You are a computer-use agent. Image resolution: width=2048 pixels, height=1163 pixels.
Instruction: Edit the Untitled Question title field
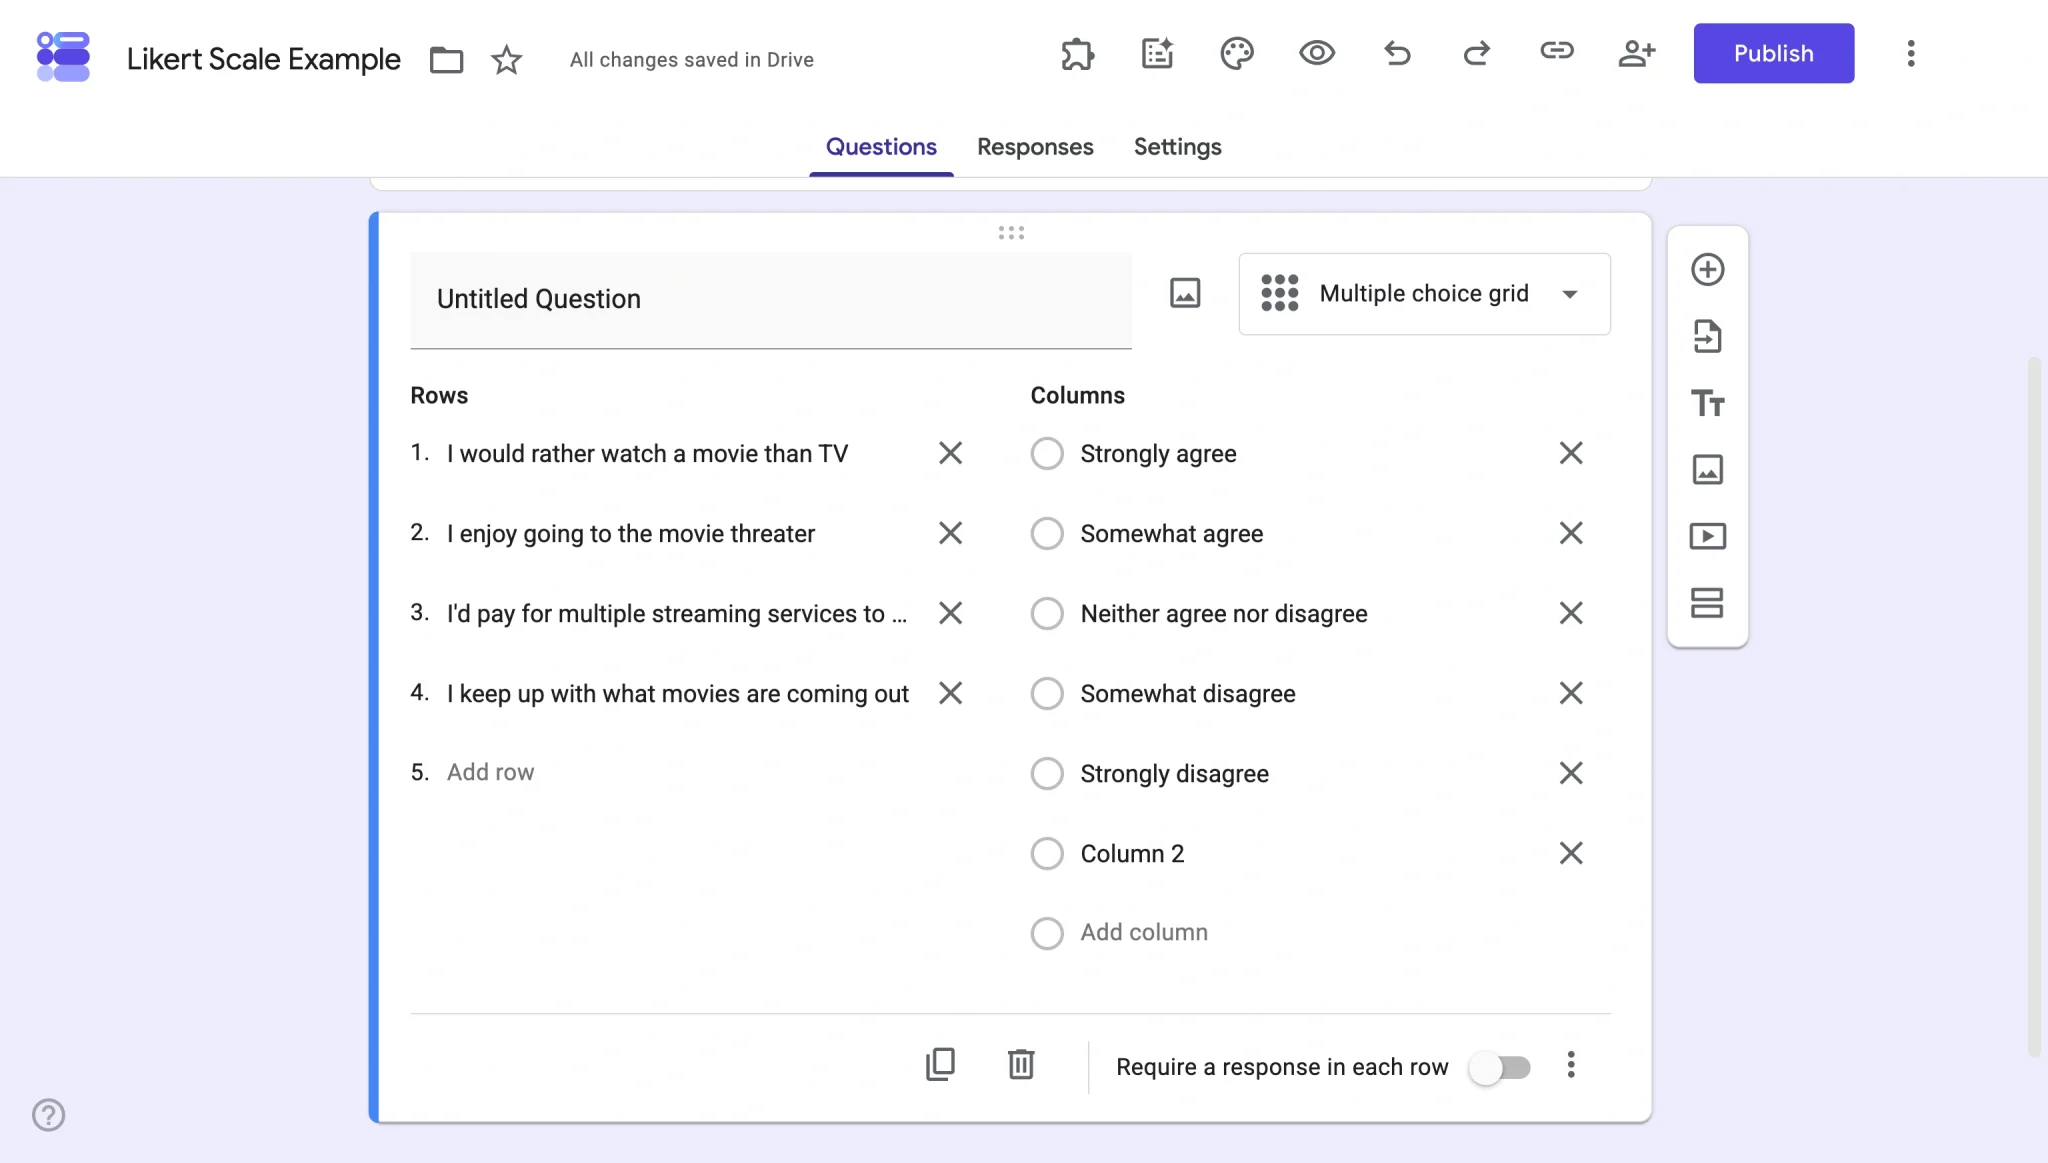tap(770, 300)
